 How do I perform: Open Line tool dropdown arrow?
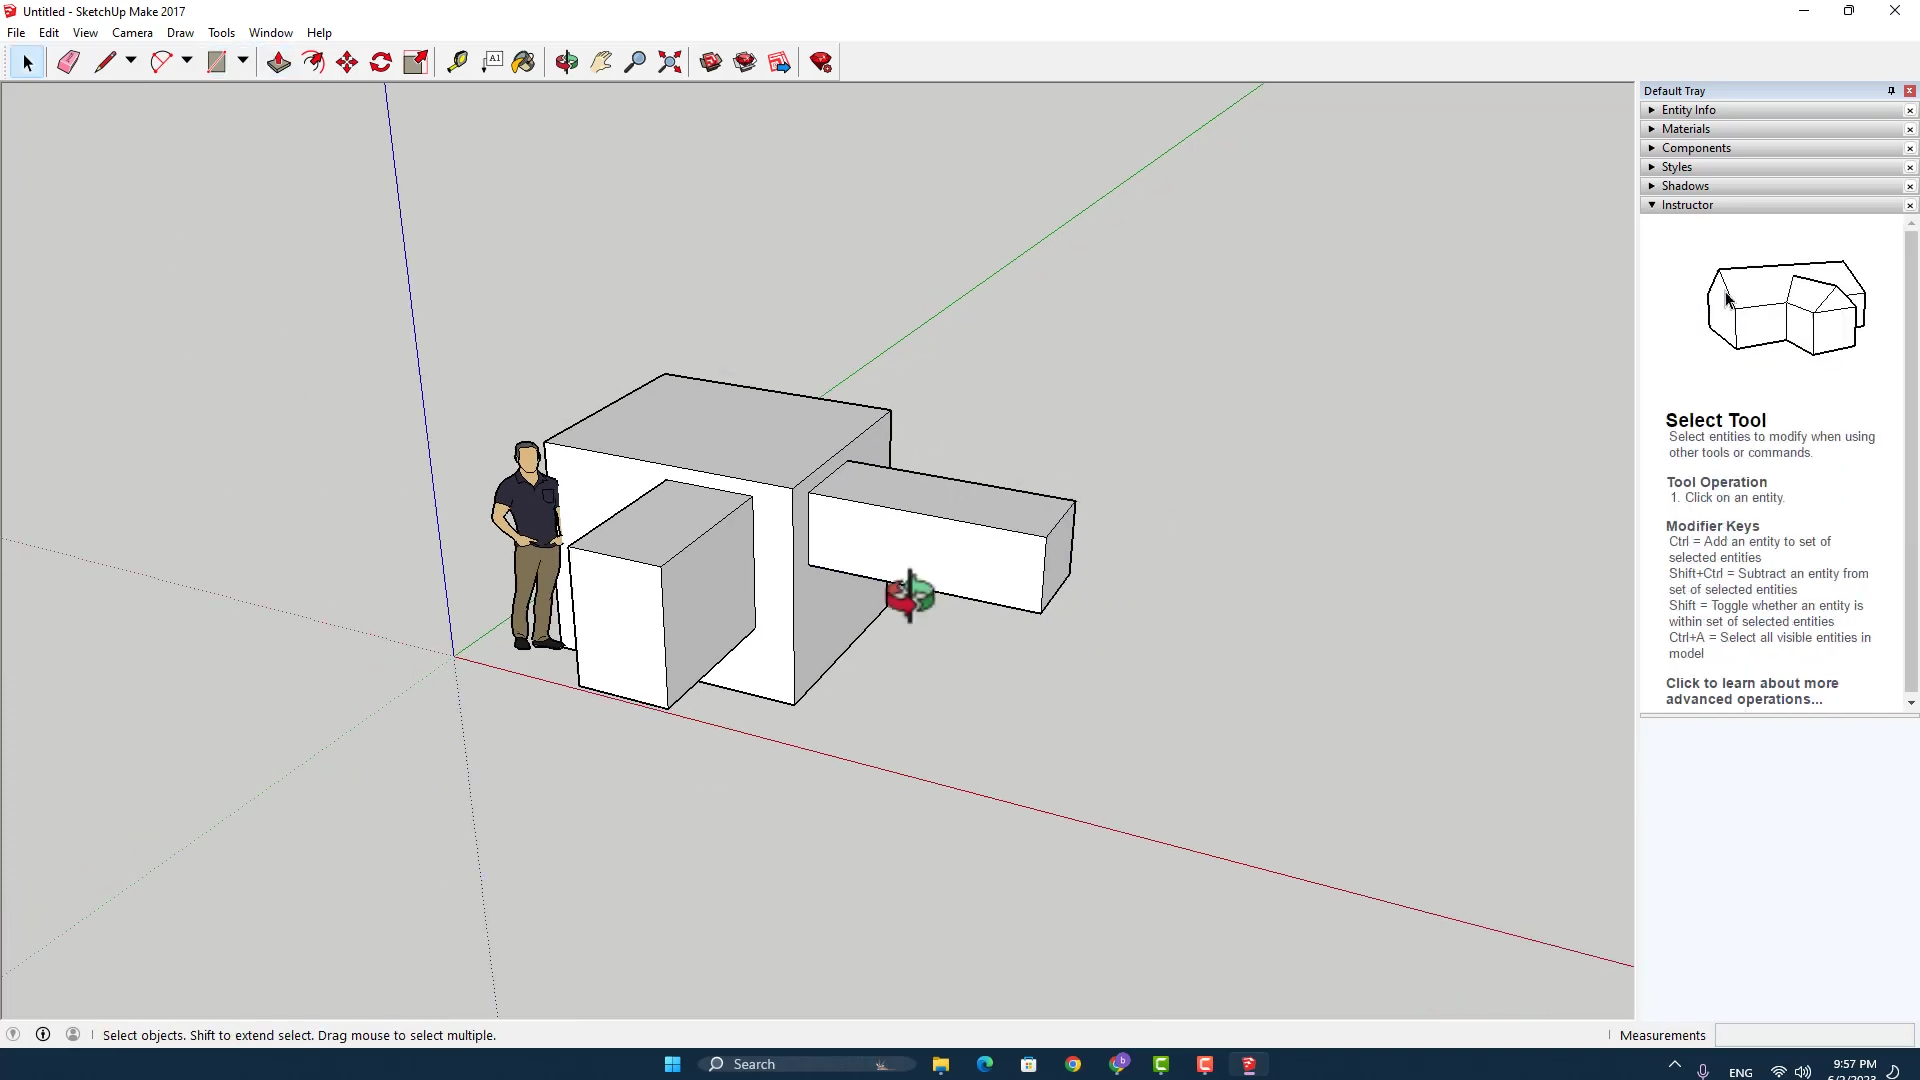pyautogui.click(x=131, y=61)
